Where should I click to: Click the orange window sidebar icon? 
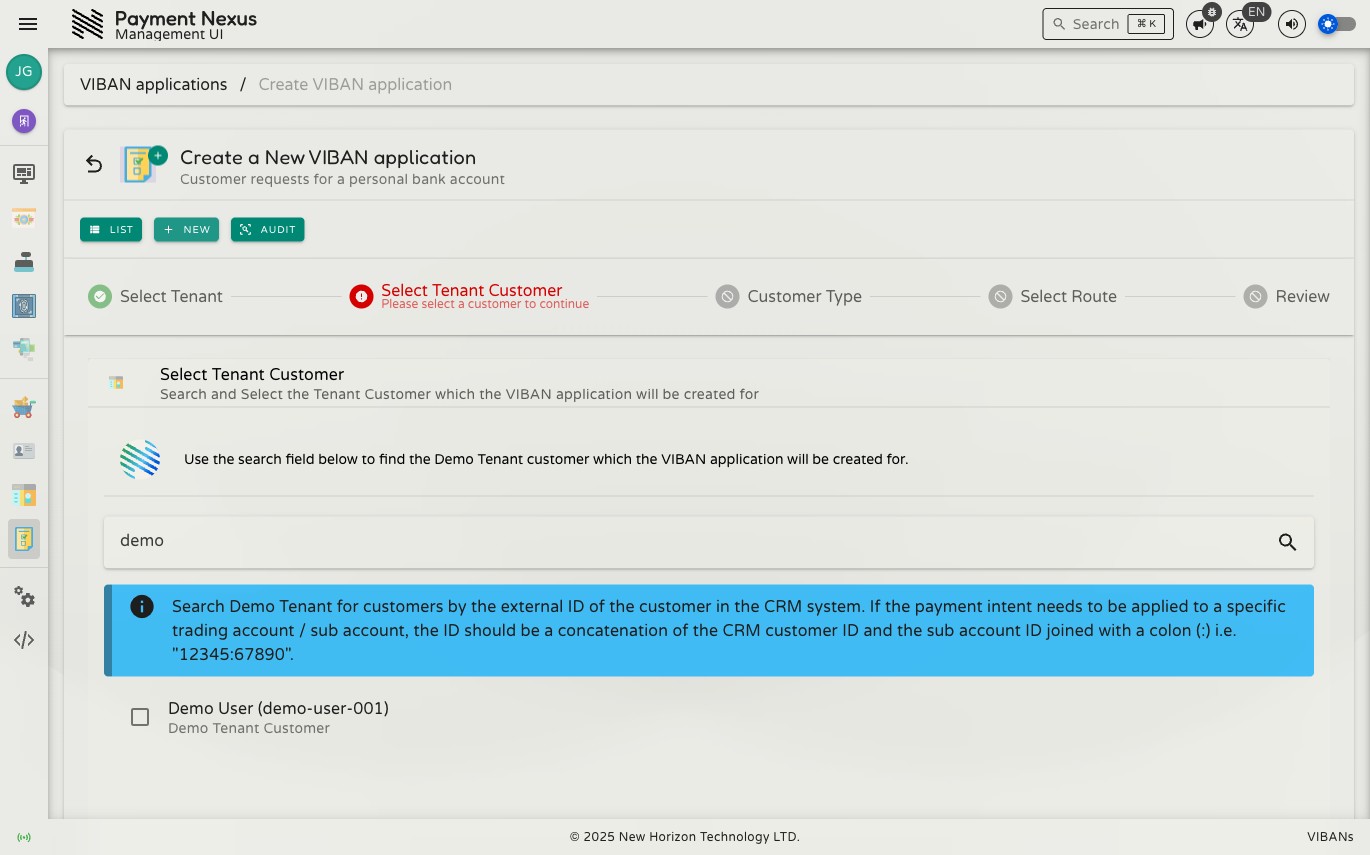tap(24, 218)
